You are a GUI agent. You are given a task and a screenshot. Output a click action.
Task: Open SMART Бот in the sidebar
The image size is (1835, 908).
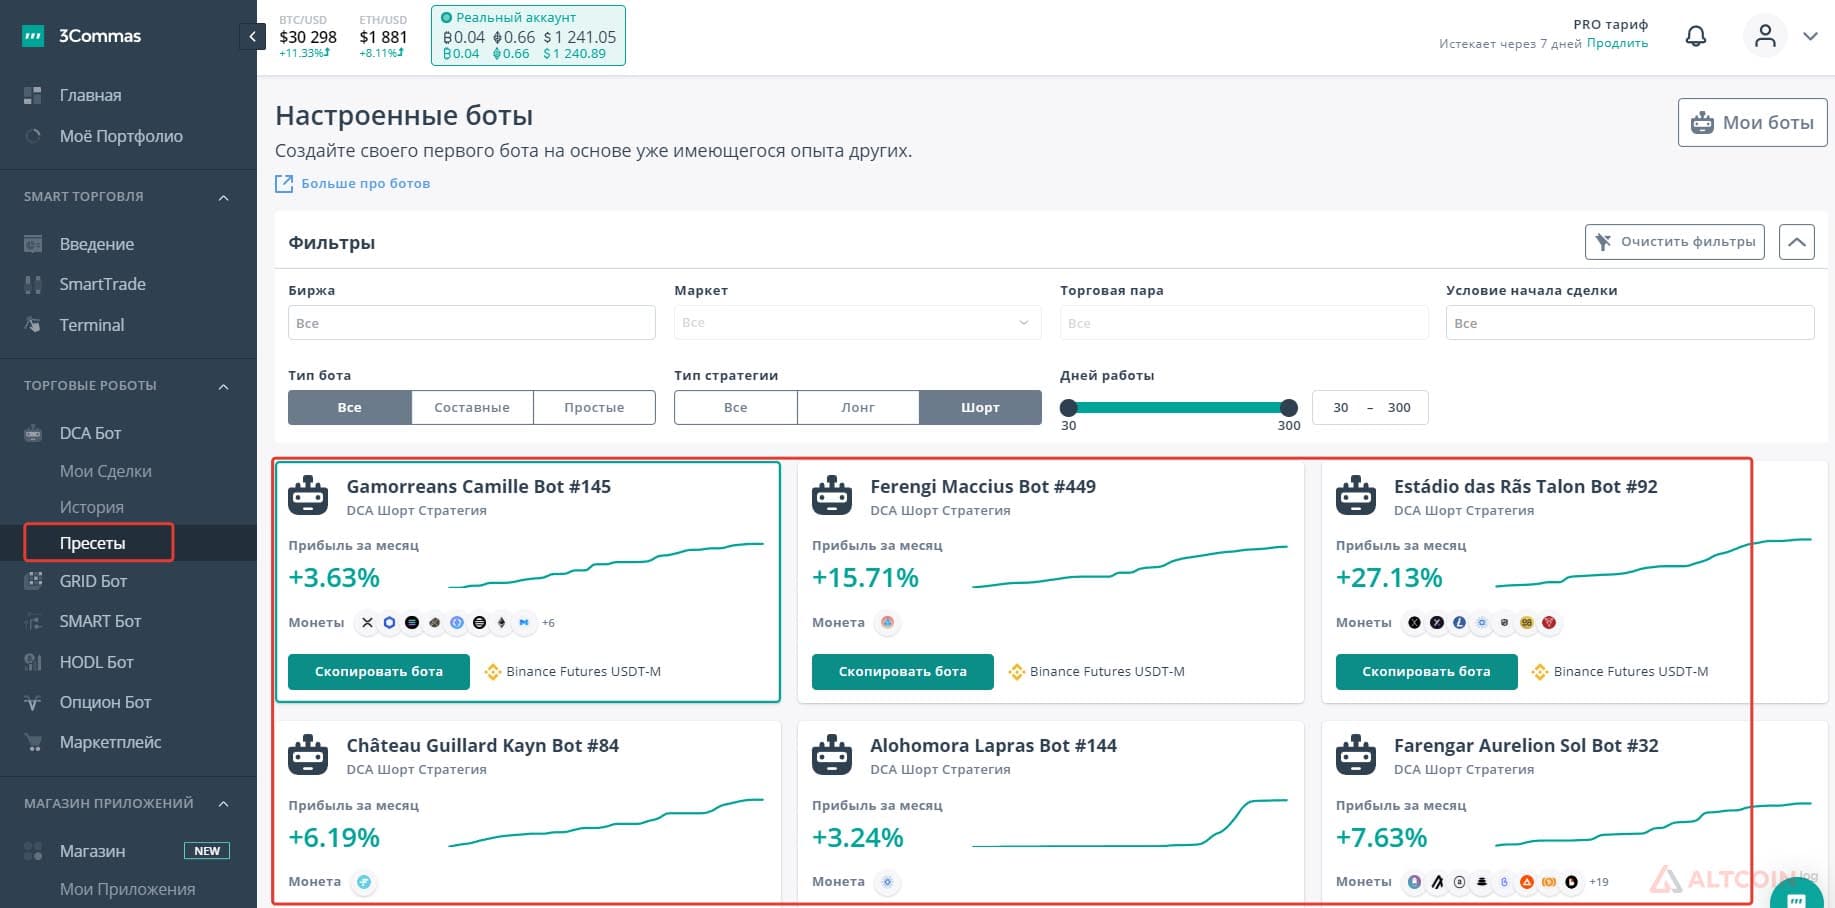(x=100, y=621)
